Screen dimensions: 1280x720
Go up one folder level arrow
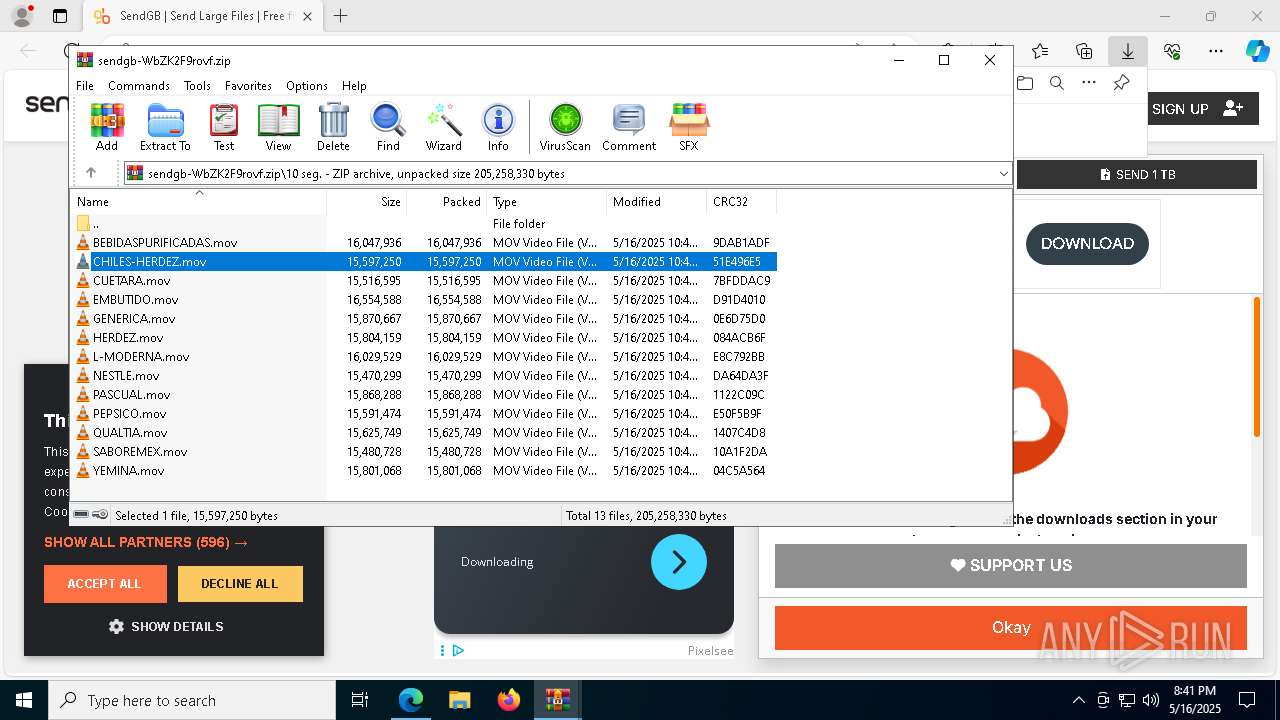pyautogui.click(x=91, y=173)
